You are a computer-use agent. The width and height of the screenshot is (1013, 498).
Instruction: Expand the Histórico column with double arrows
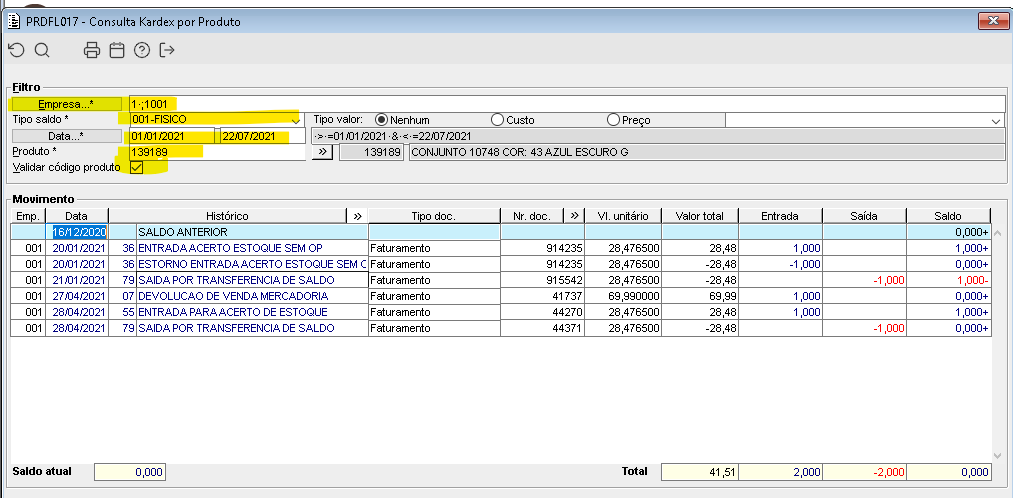[357, 216]
